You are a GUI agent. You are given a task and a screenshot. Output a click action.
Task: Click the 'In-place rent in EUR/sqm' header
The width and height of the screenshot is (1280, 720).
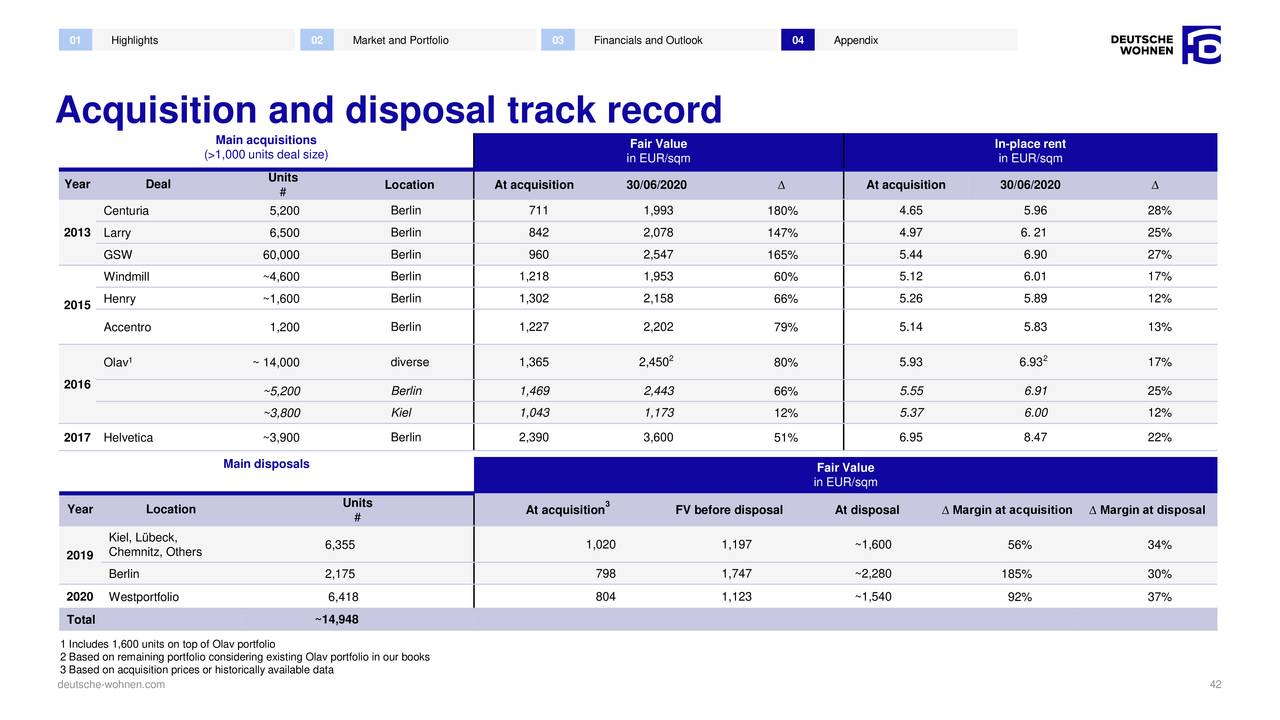pos(1030,151)
